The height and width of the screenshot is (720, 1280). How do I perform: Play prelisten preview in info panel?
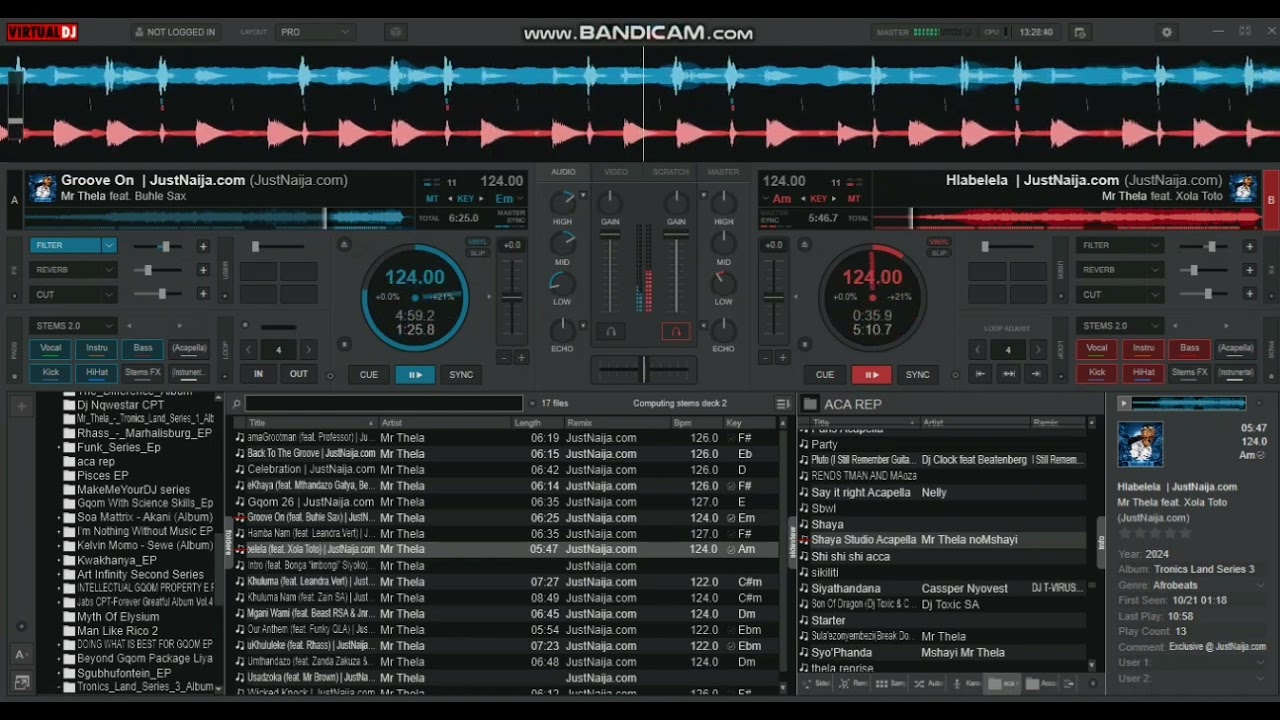(1124, 404)
